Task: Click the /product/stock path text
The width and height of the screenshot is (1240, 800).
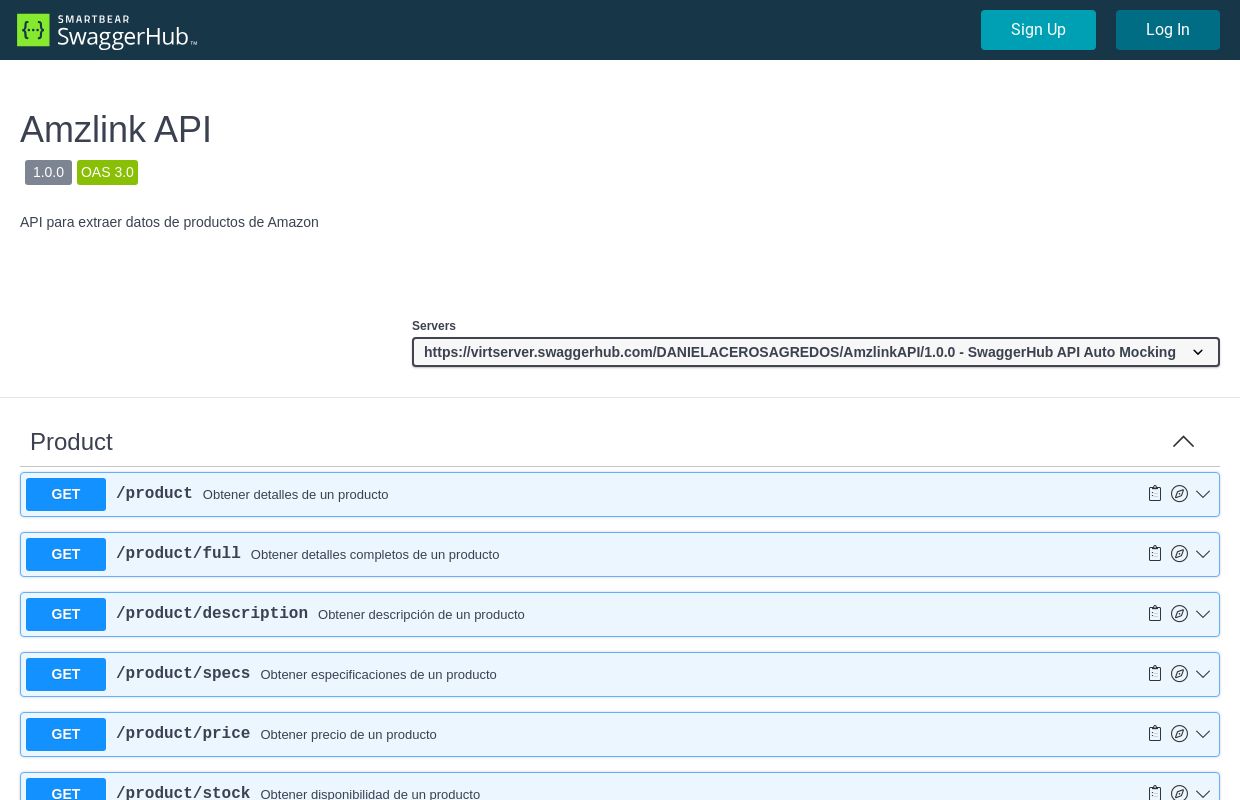Action: click(x=183, y=792)
